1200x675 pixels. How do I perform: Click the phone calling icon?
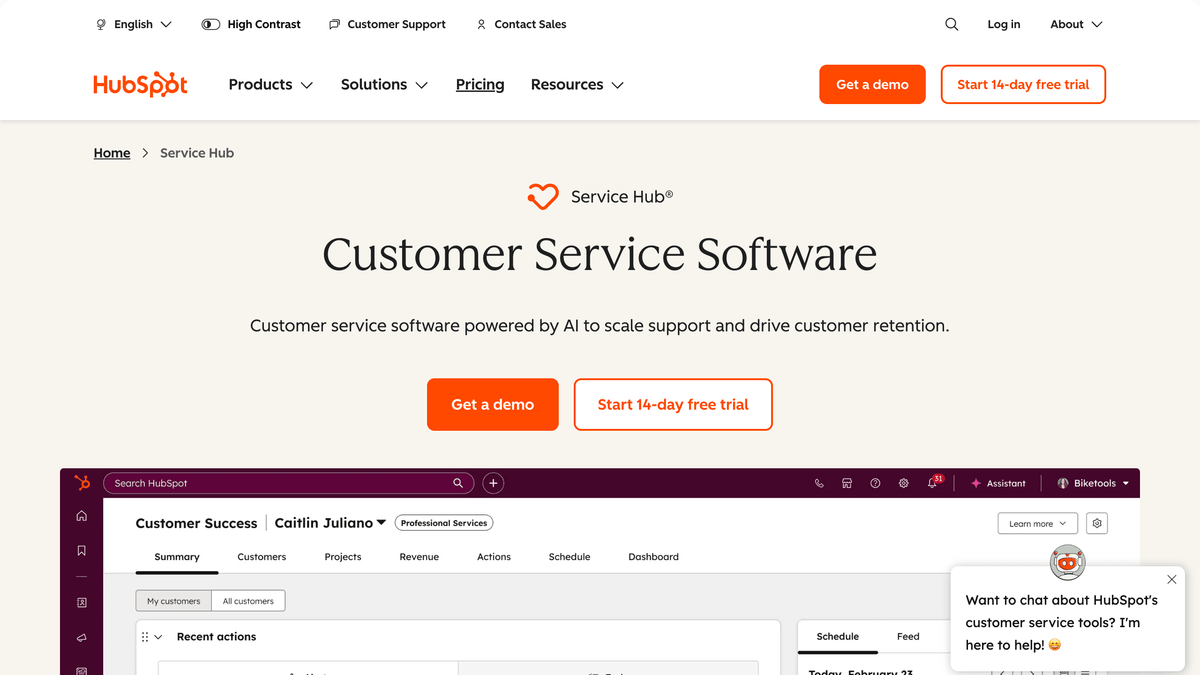(819, 483)
